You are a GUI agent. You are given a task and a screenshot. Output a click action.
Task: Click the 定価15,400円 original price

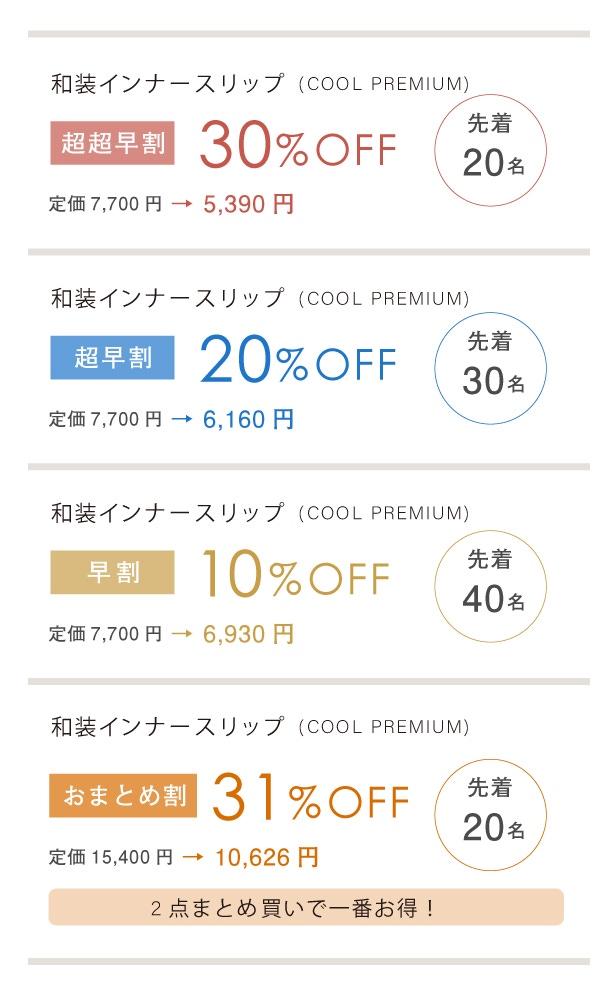pyautogui.click(x=111, y=858)
